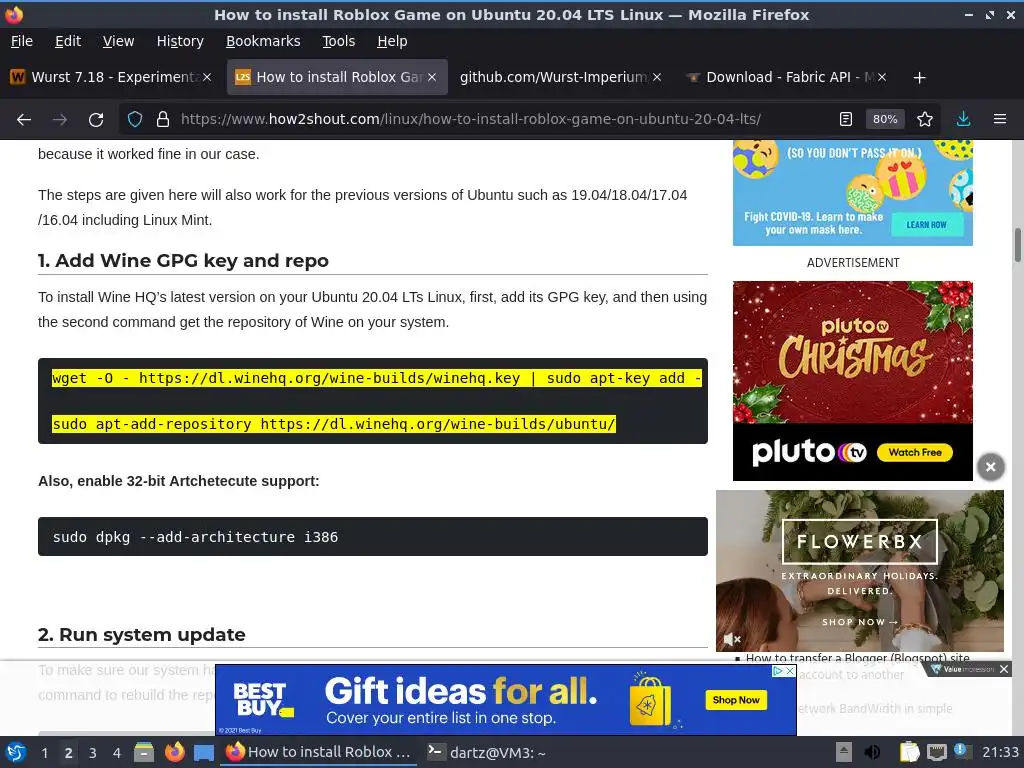Image resolution: width=1024 pixels, height=768 pixels.
Task: Focus the Firefox 'How to install Roblox' taskbar window
Action: tap(319, 752)
